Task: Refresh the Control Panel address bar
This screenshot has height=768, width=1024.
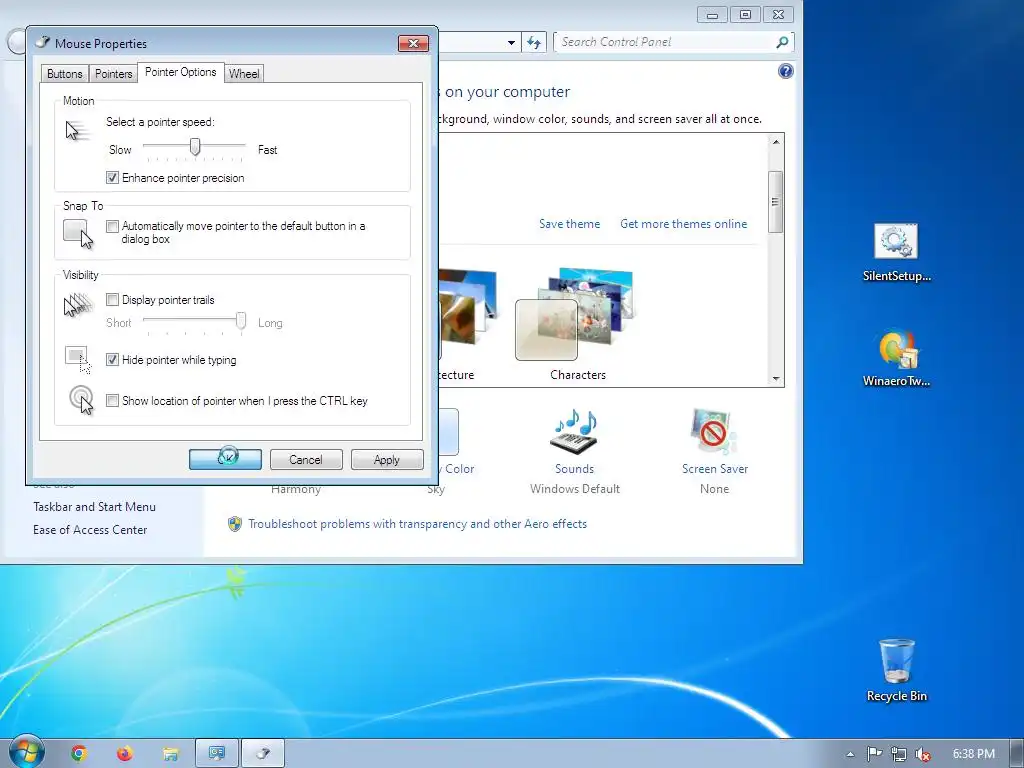Action: point(534,42)
